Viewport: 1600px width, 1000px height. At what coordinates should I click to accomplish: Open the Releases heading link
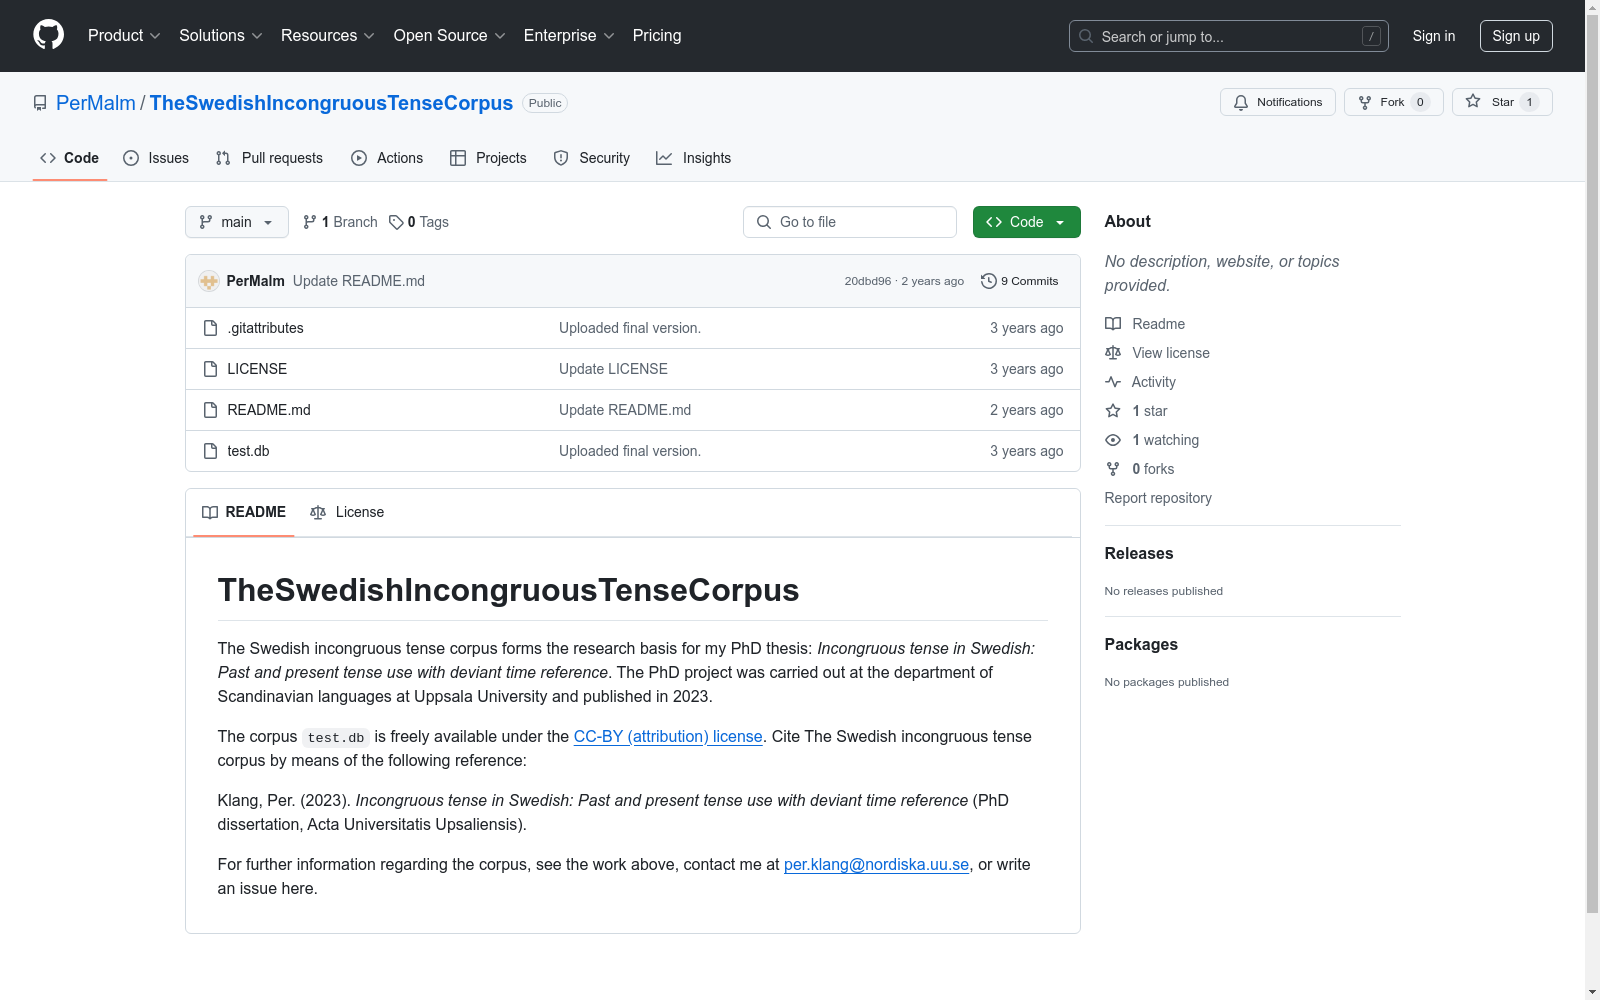[1139, 554]
